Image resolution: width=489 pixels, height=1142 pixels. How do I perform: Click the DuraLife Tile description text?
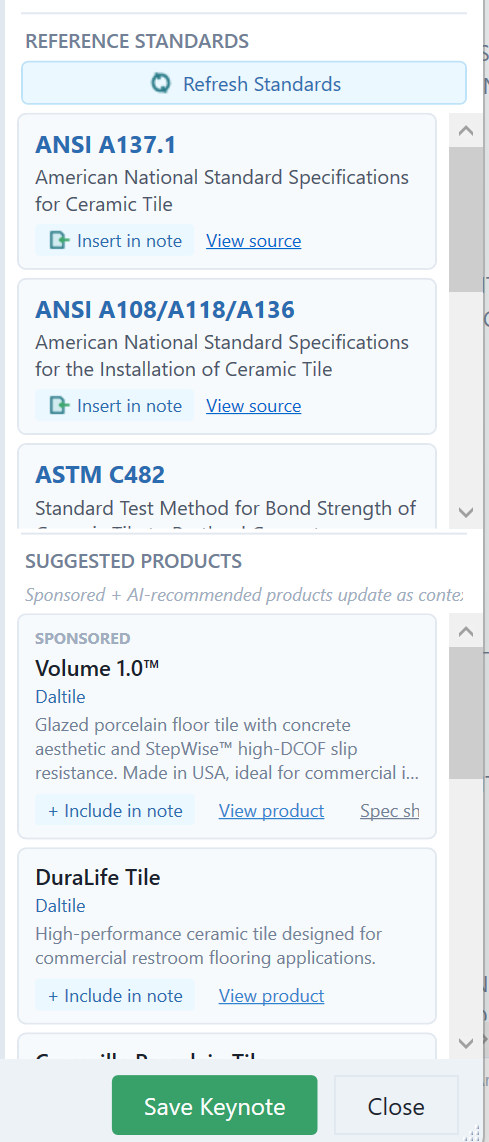click(x=209, y=946)
